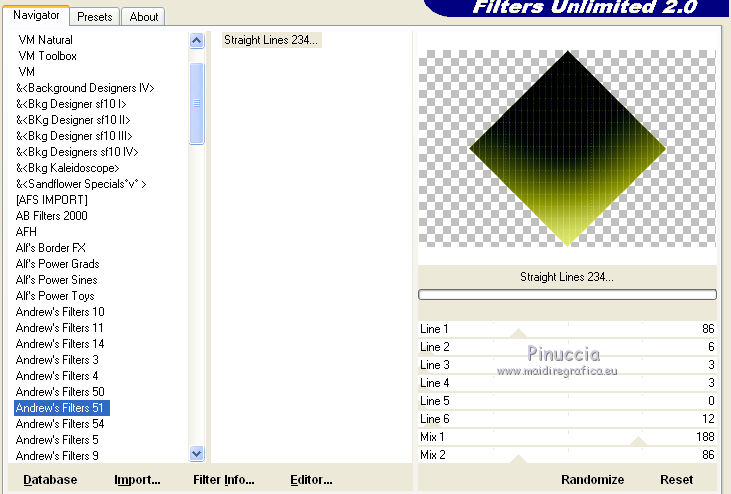Select Andrew's Filters 4 category
Viewport: 731px width, 494px height.
pyautogui.click(x=57, y=376)
